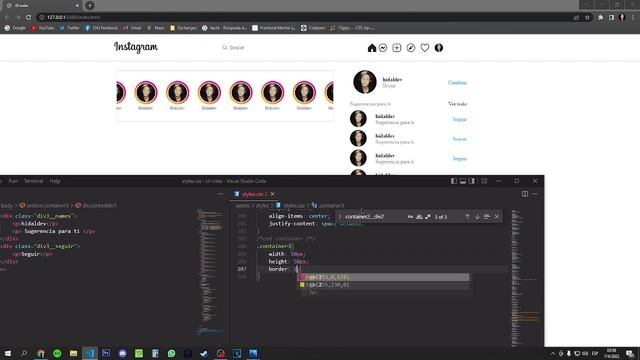The width and height of the screenshot is (640, 360).
Task: Click Seguir for the second suggestion
Action: pyautogui.click(x=460, y=139)
